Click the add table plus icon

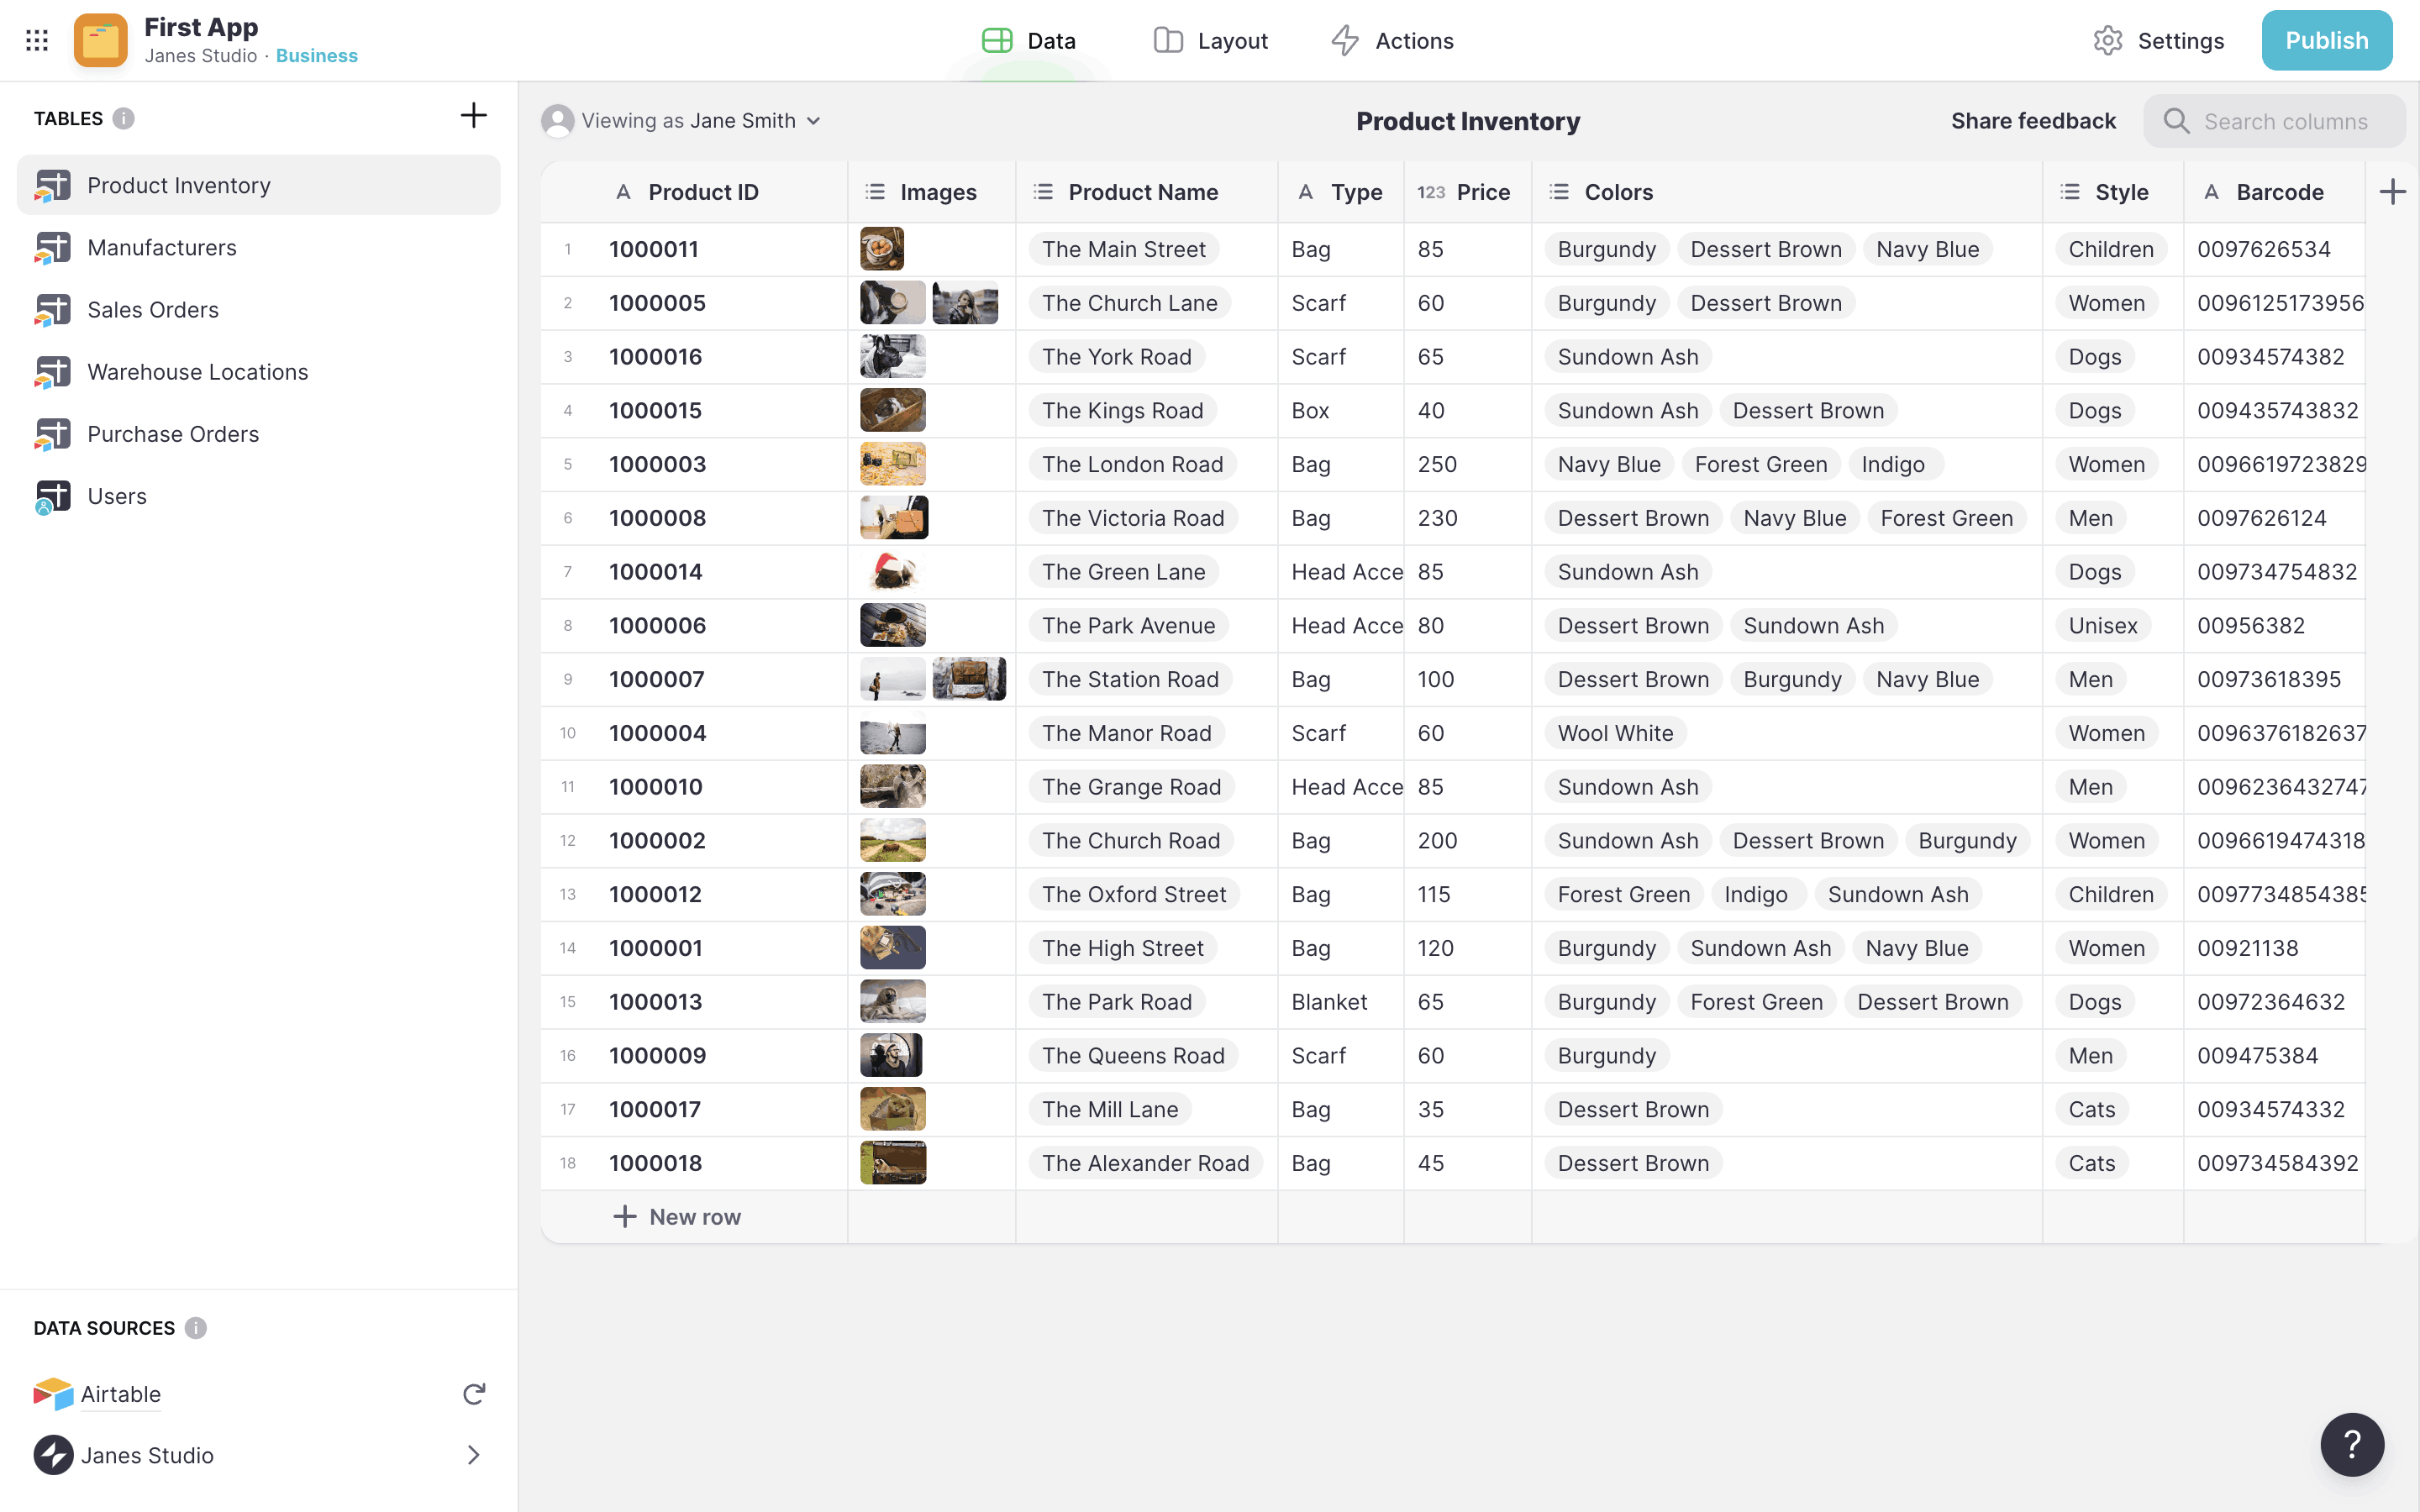pyautogui.click(x=473, y=116)
